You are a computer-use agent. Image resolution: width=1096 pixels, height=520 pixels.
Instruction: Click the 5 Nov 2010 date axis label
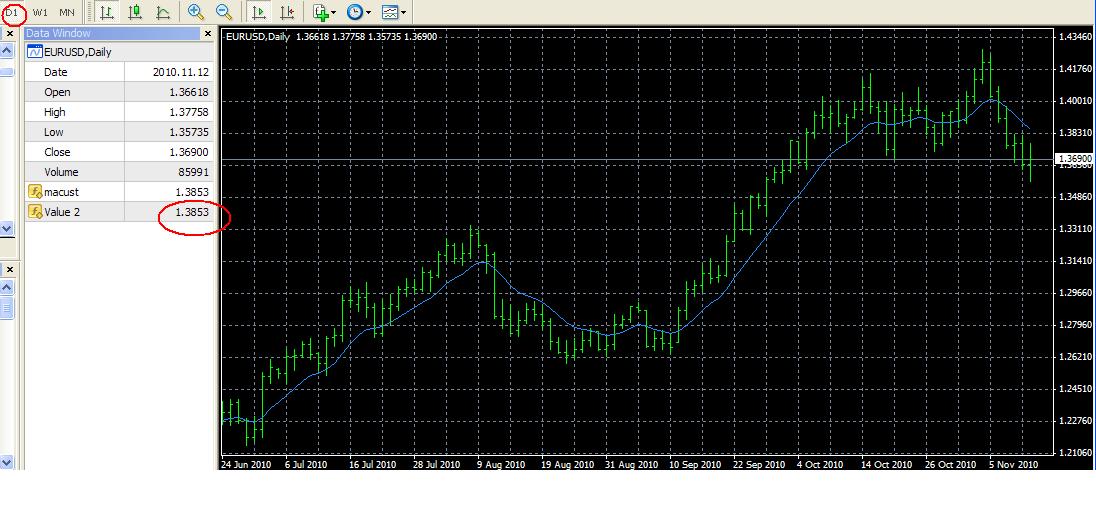[x=1014, y=464]
